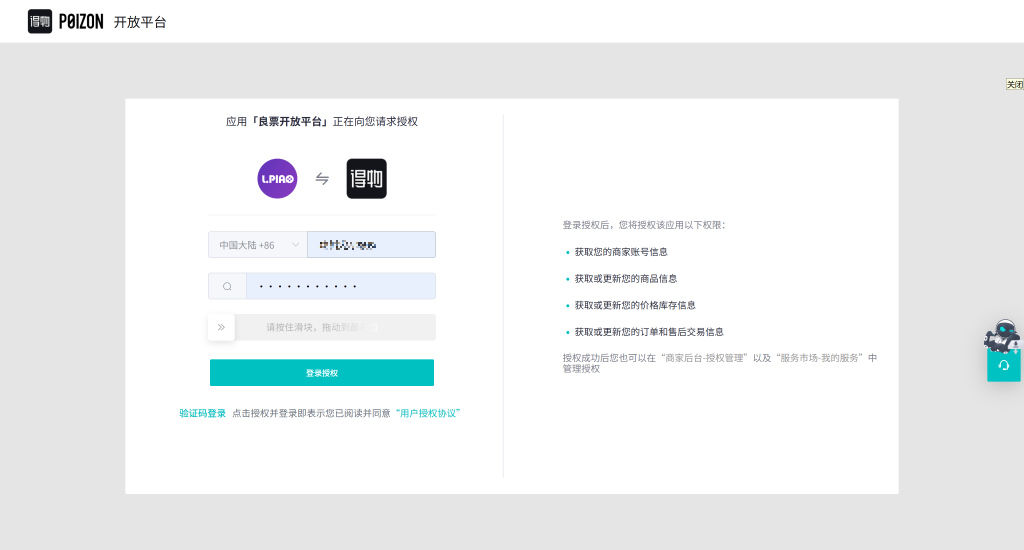The height and width of the screenshot is (550, 1024).
Task: Click the 登录授权 button
Action: point(322,372)
